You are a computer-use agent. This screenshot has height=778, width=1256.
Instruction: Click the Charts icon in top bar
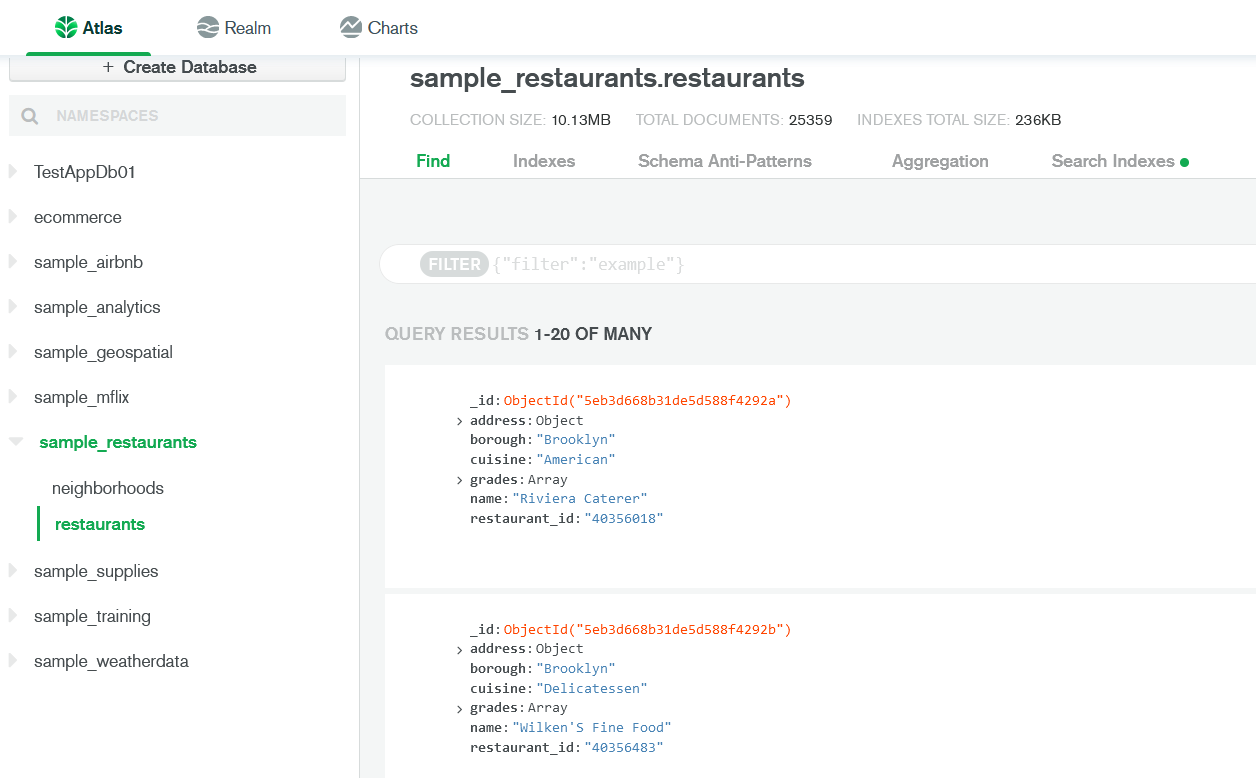pyautogui.click(x=351, y=27)
